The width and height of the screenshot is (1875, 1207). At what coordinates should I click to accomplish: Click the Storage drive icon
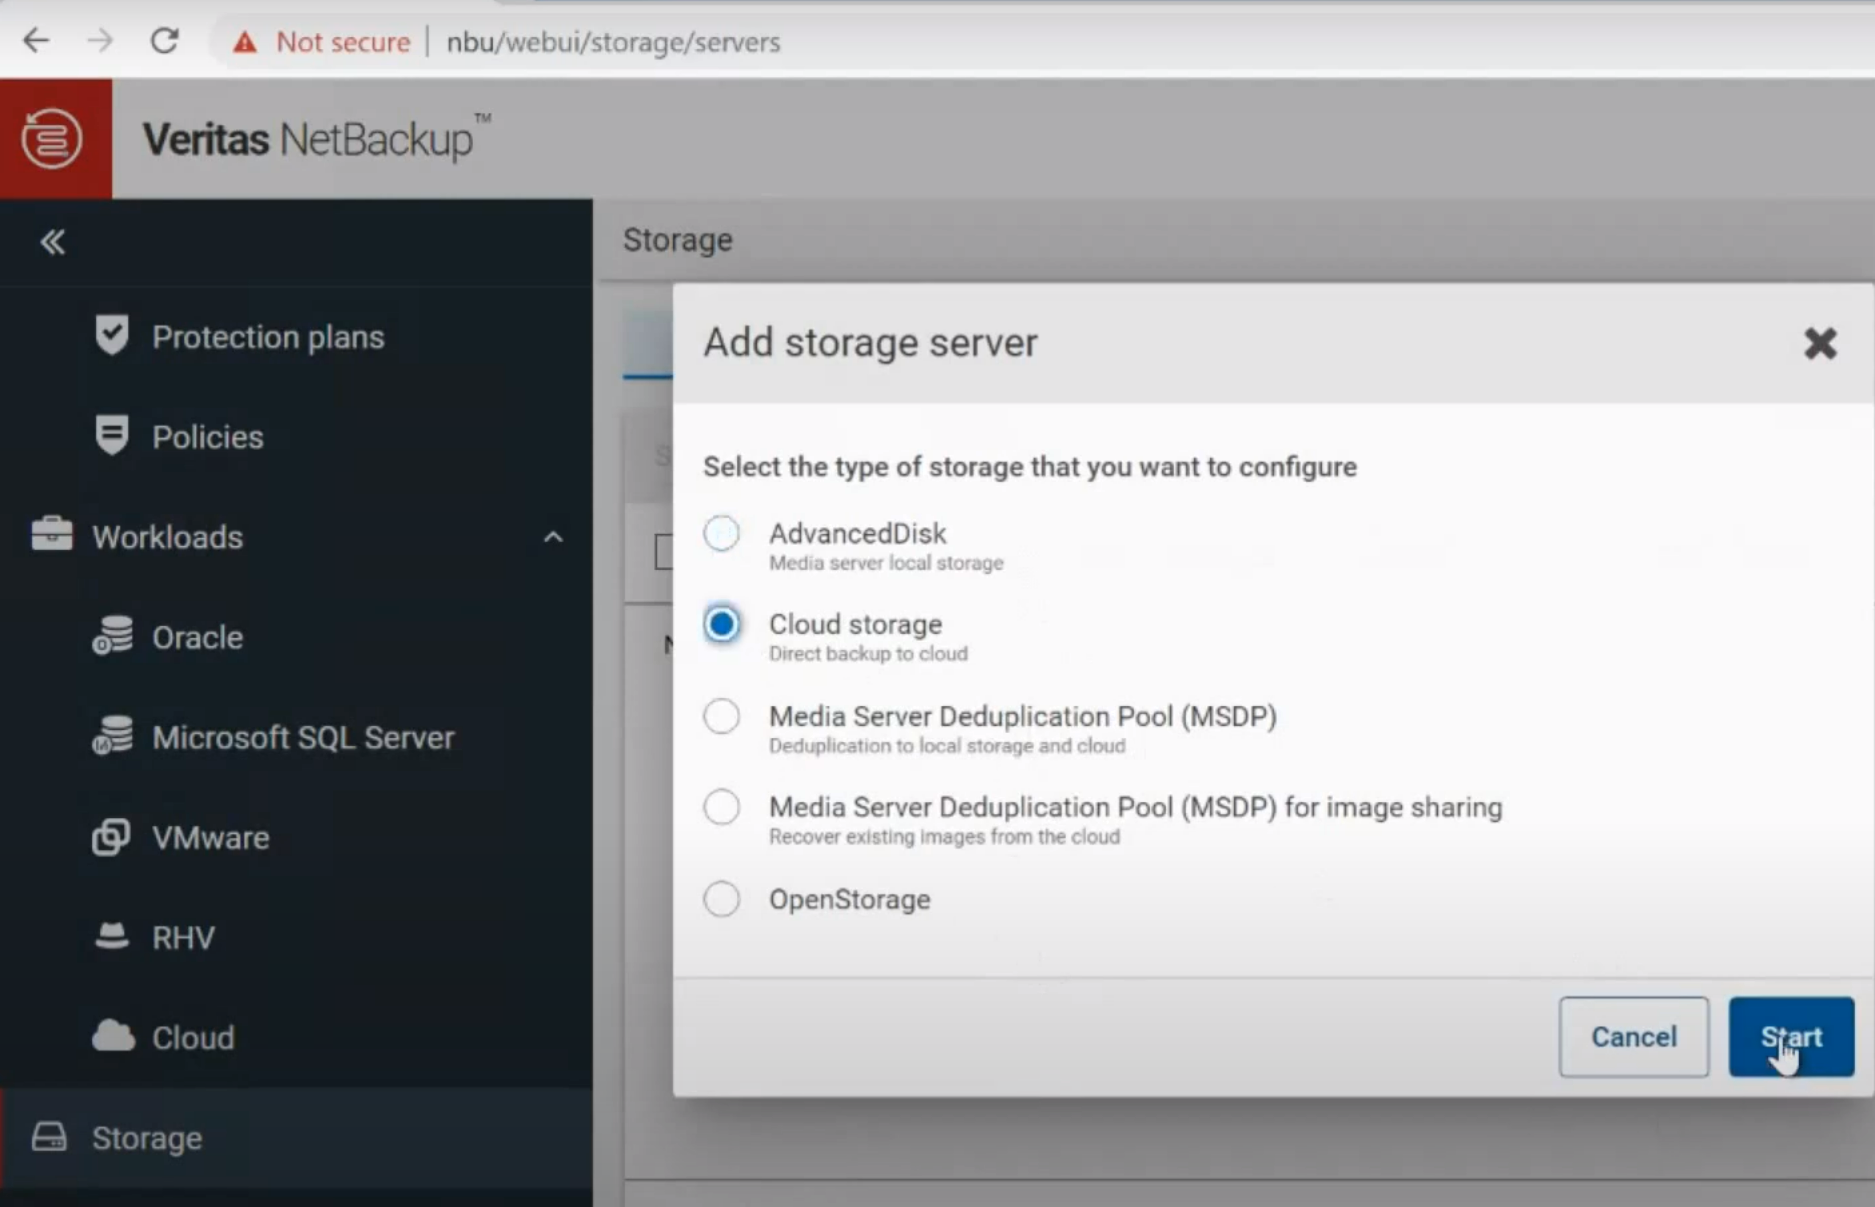[49, 1137]
